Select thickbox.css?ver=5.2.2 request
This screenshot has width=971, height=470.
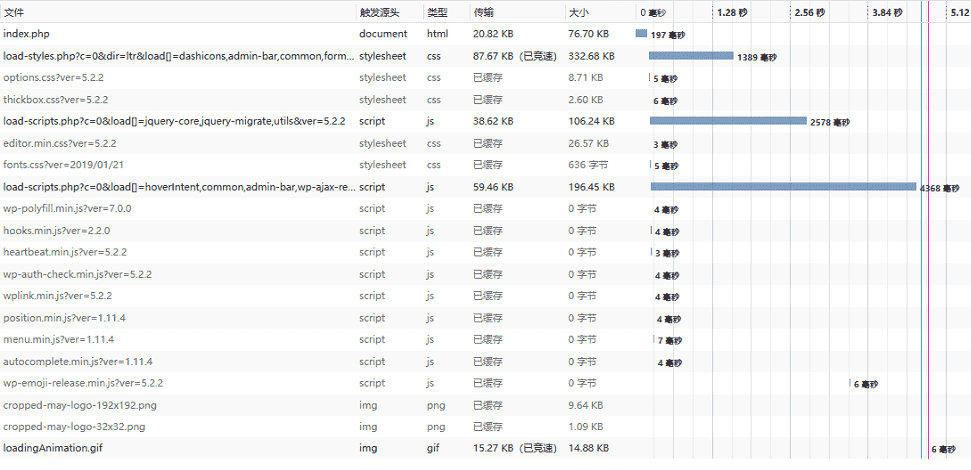(486, 100)
